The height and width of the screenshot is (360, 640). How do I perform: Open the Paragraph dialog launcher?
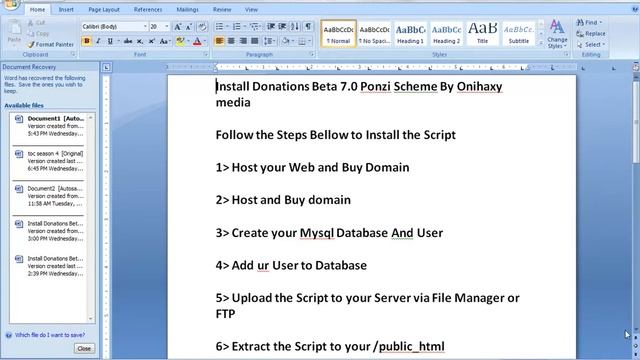(311, 54)
